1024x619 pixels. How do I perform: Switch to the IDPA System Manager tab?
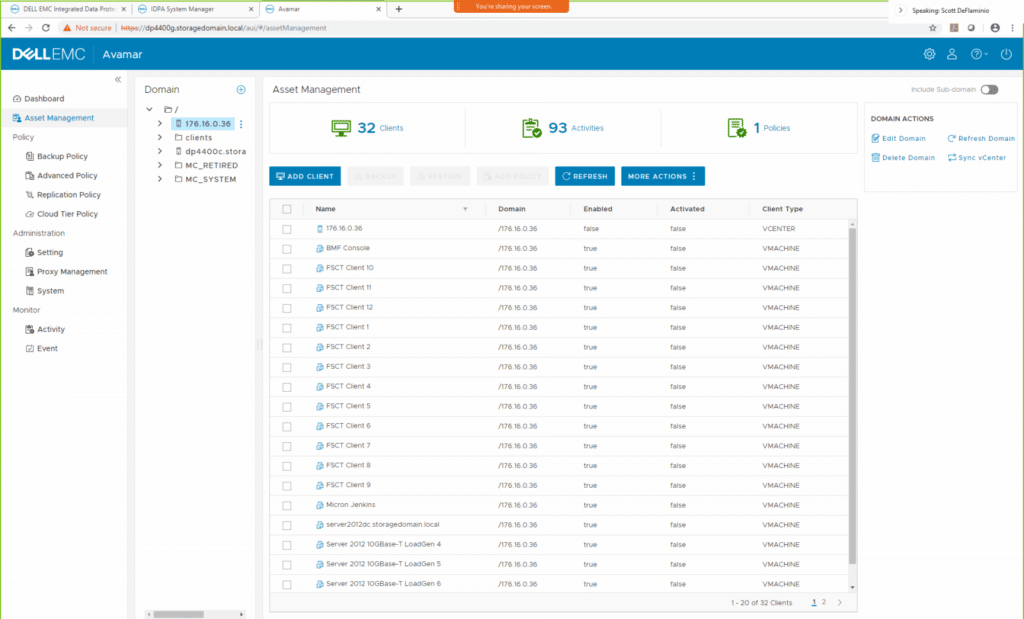(x=195, y=9)
